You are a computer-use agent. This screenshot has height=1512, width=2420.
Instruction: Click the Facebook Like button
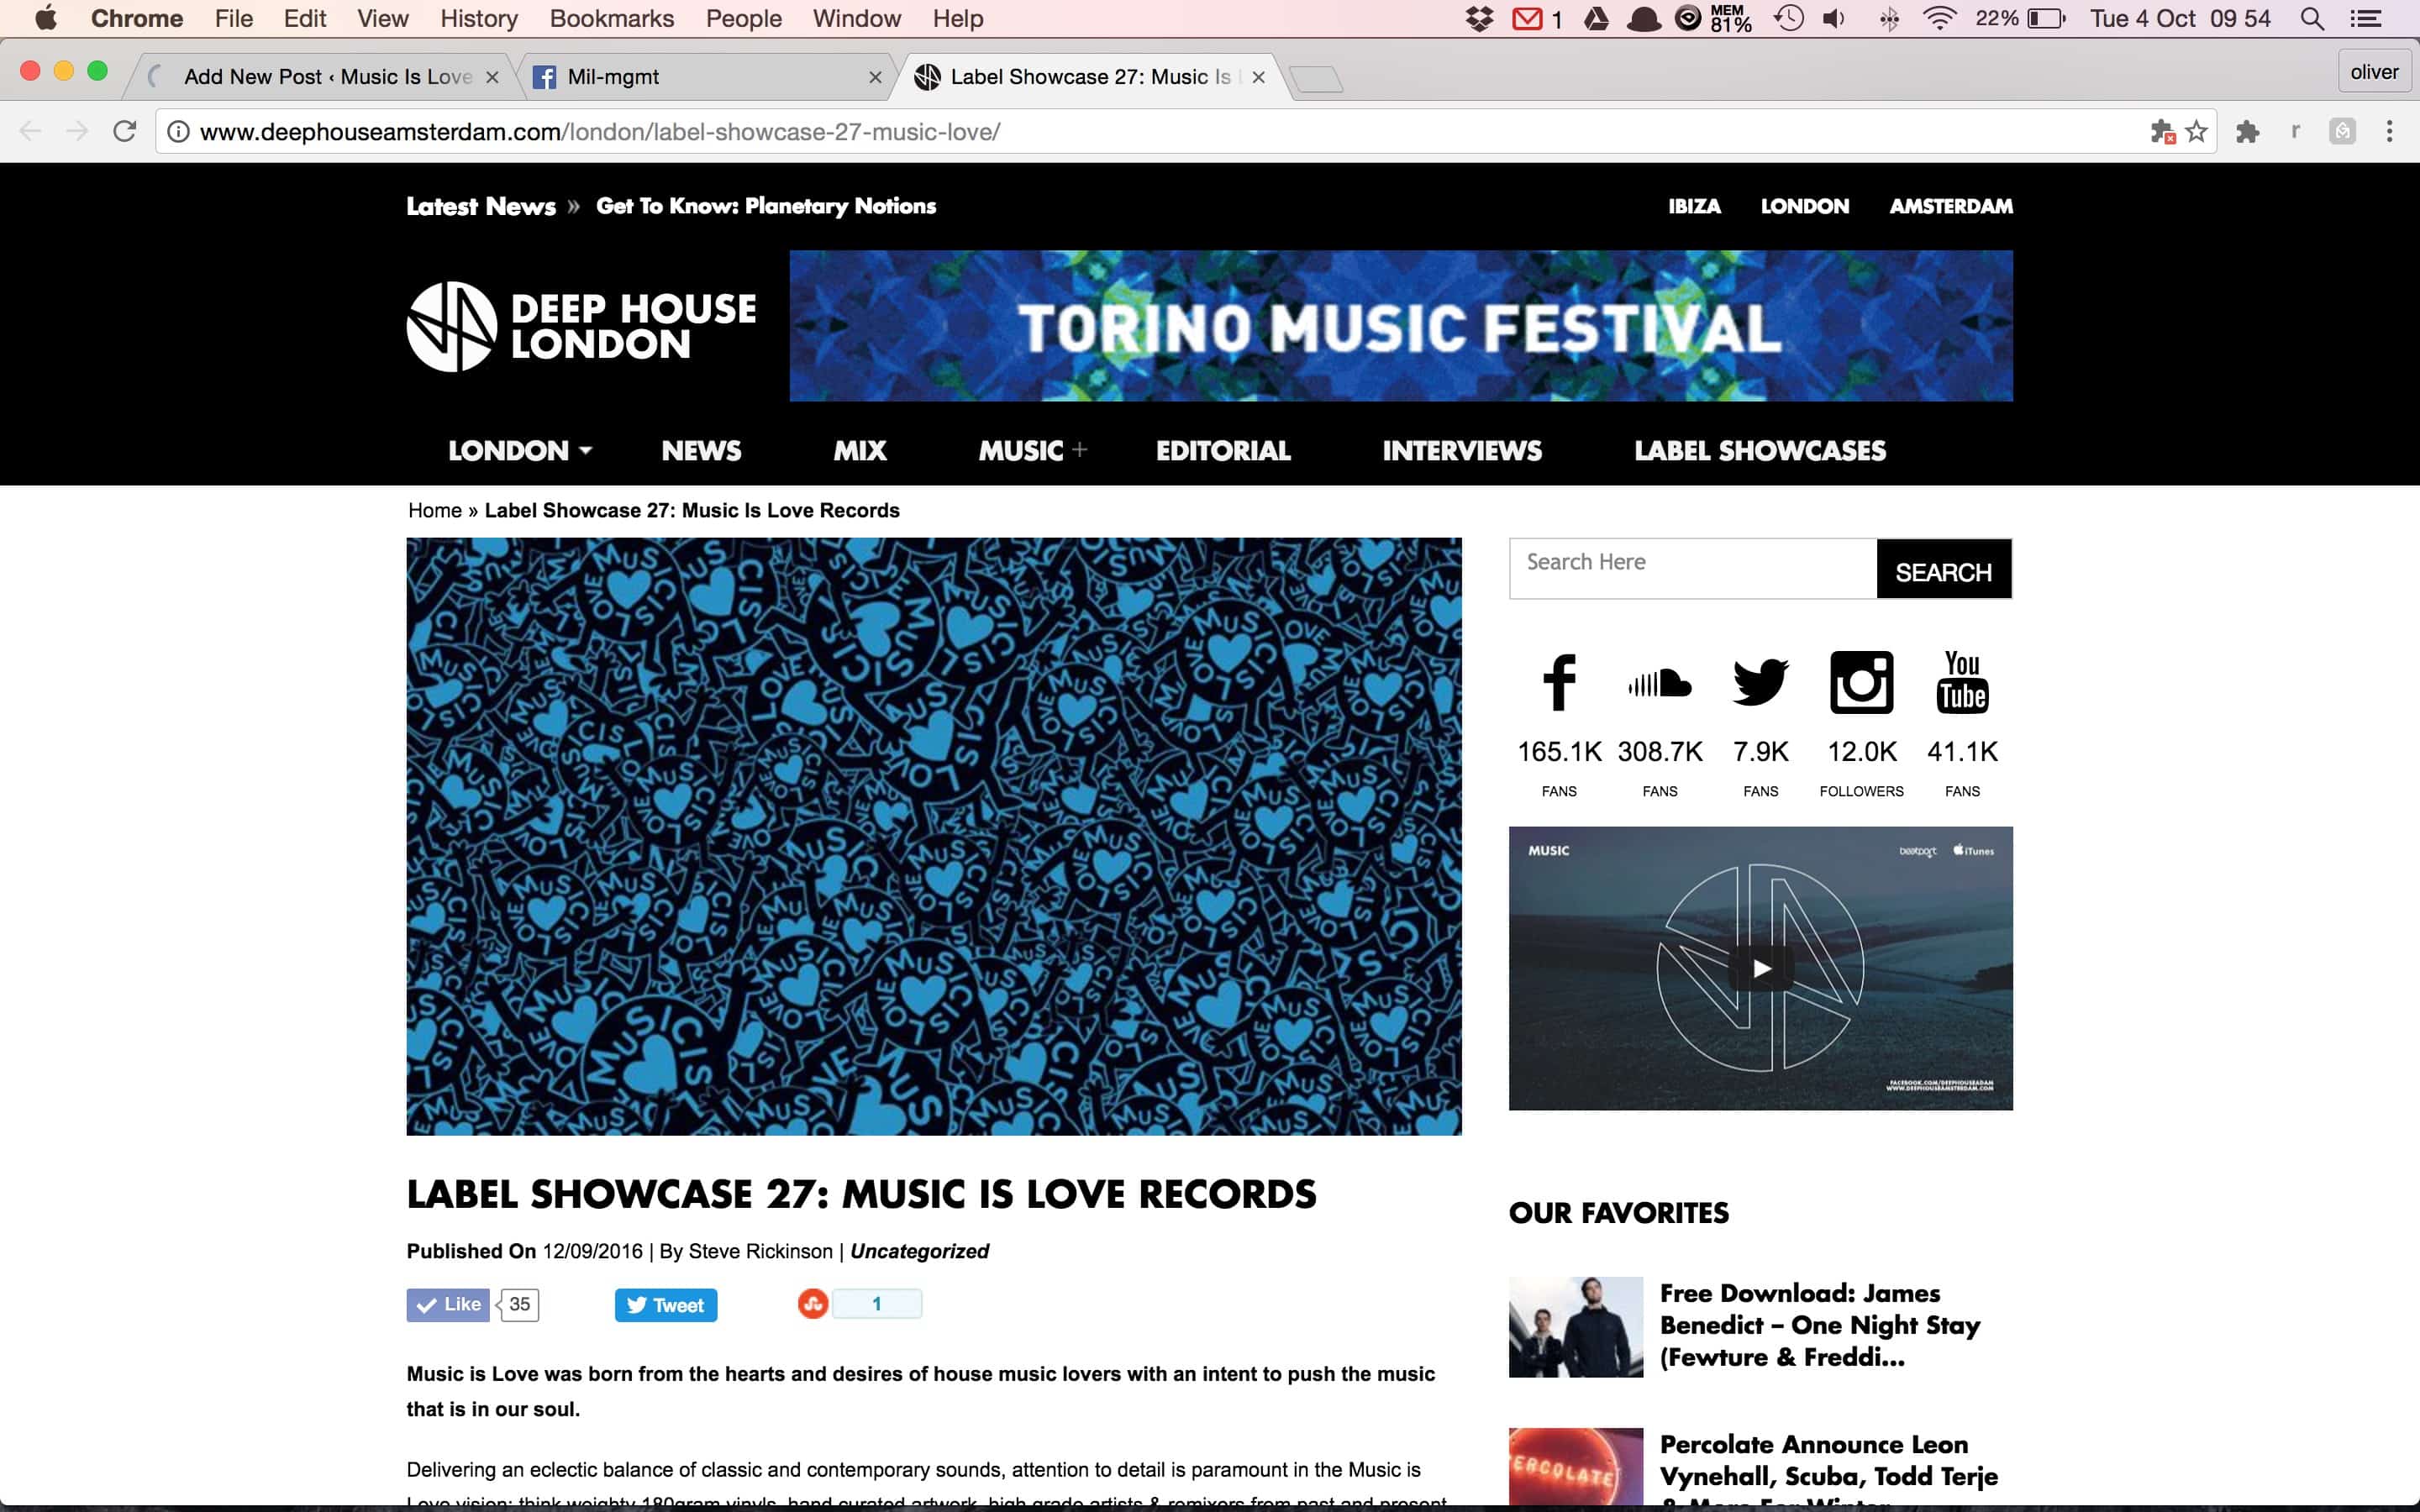coord(448,1304)
